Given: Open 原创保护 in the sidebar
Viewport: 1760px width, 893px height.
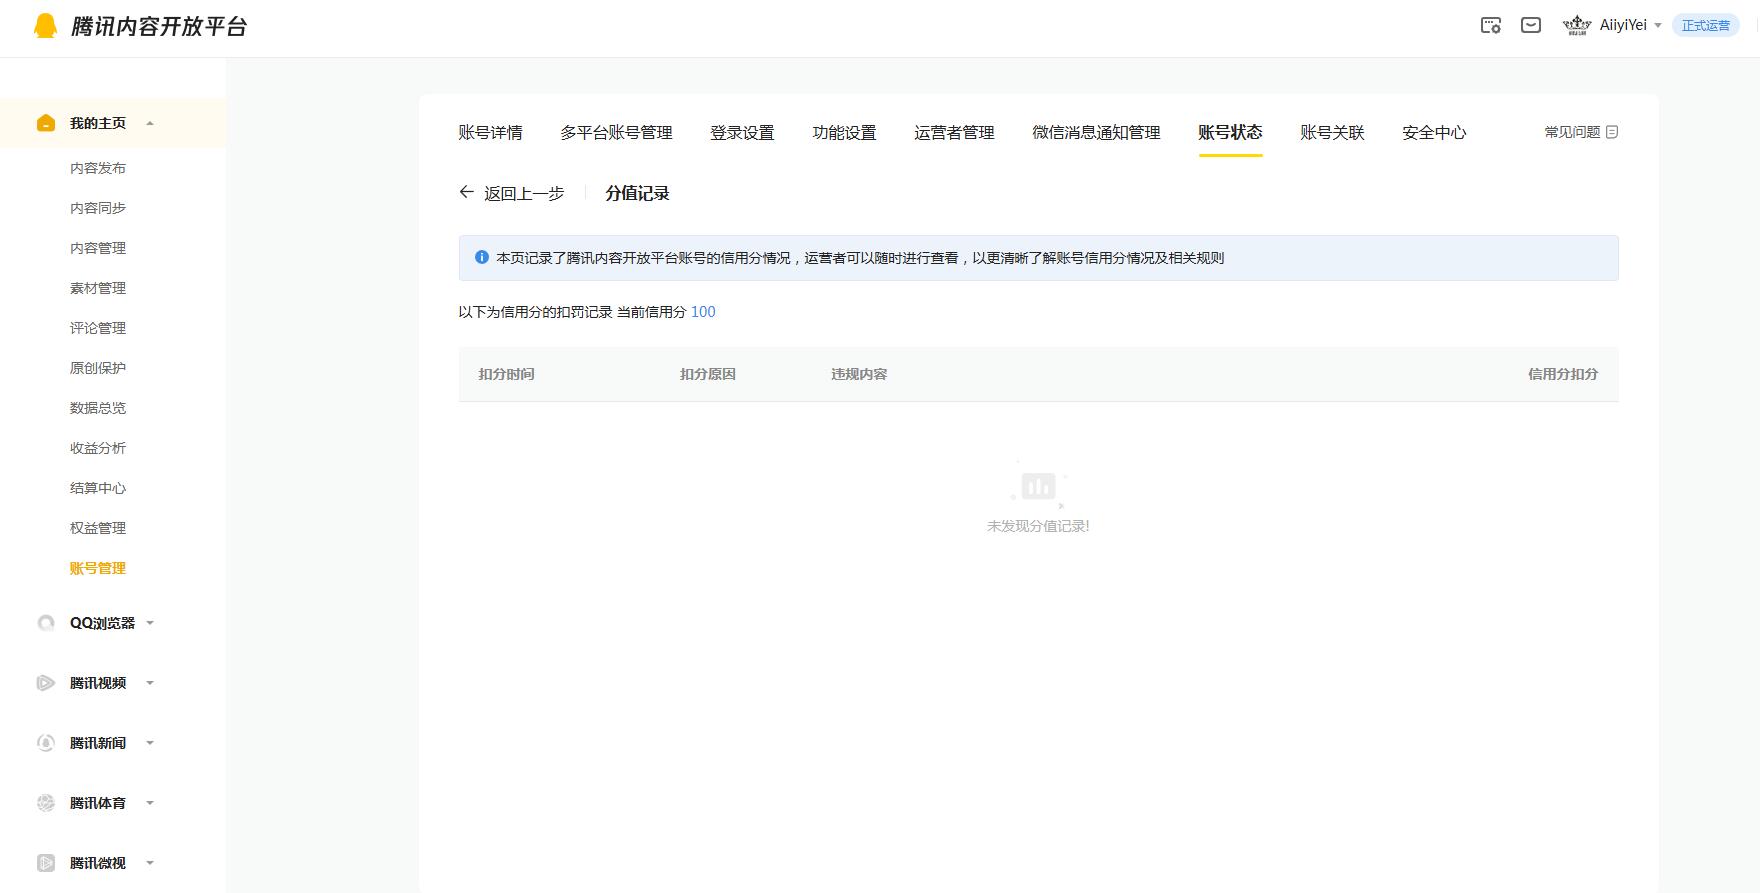Looking at the screenshot, I should click(98, 368).
